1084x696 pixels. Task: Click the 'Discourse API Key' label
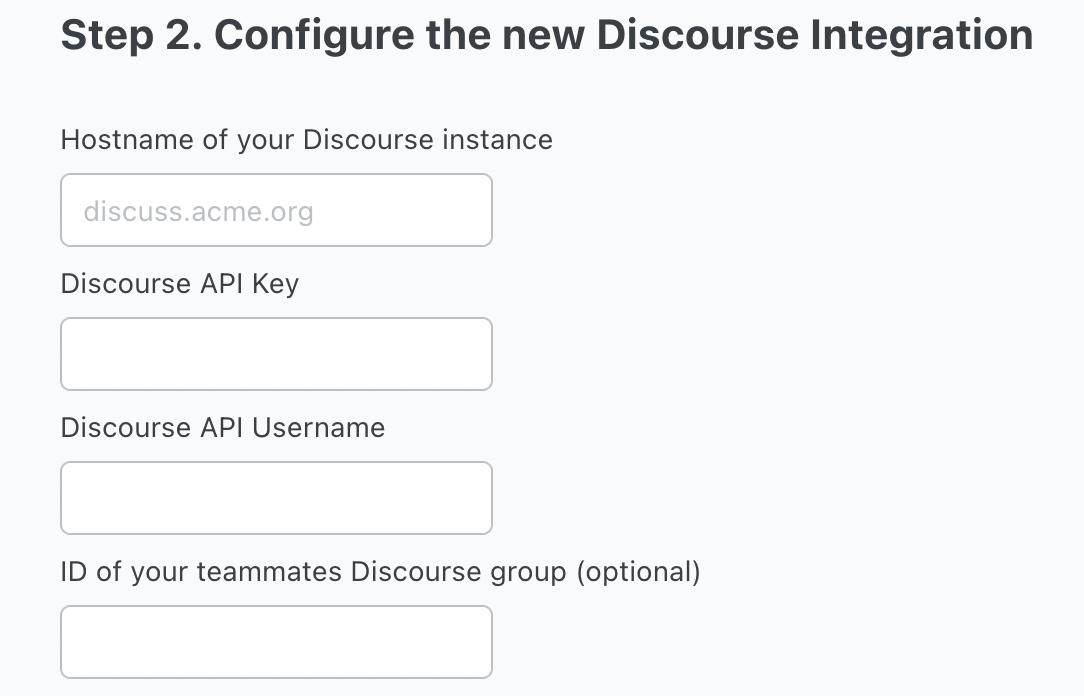click(180, 284)
